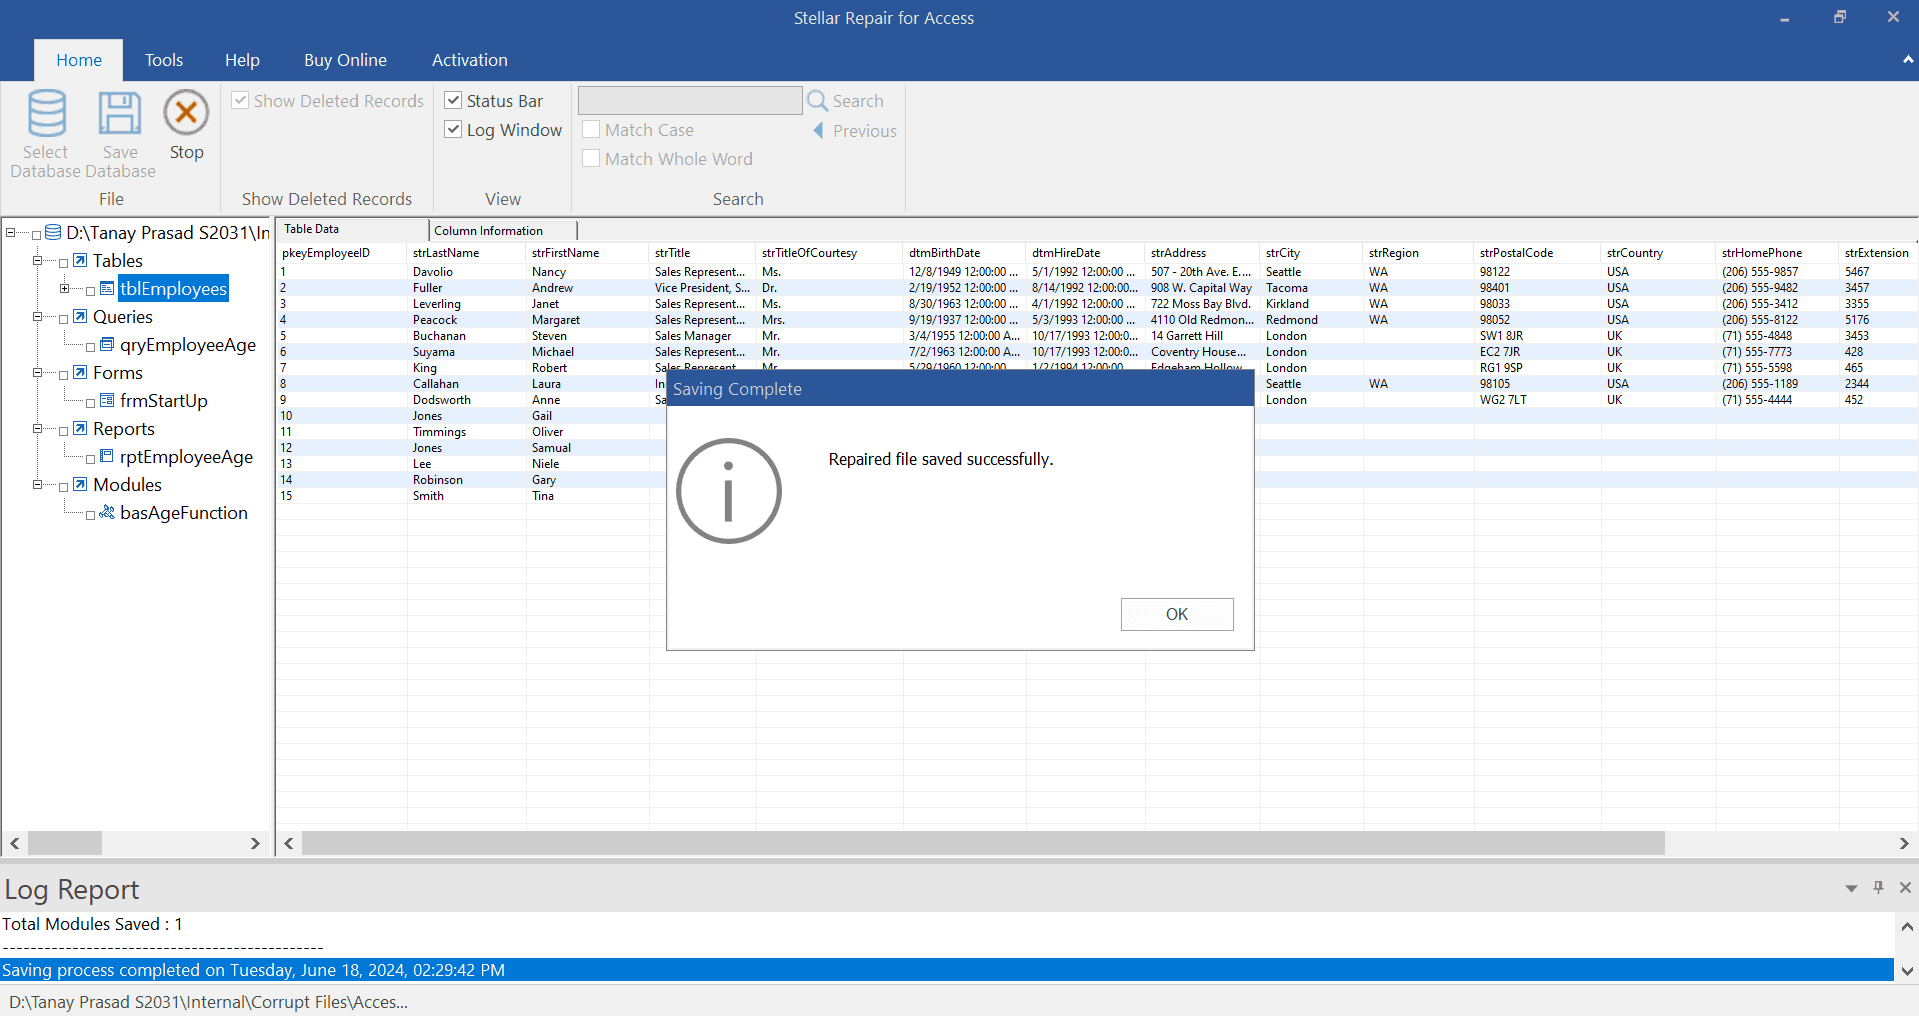Collapse the Tables tree node
This screenshot has width=1919, height=1016.
[38, 261]
